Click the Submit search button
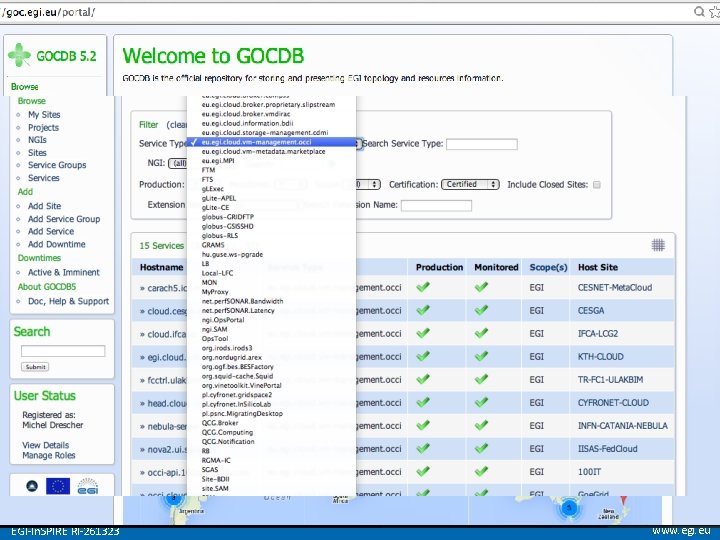 tap(35, 367)
